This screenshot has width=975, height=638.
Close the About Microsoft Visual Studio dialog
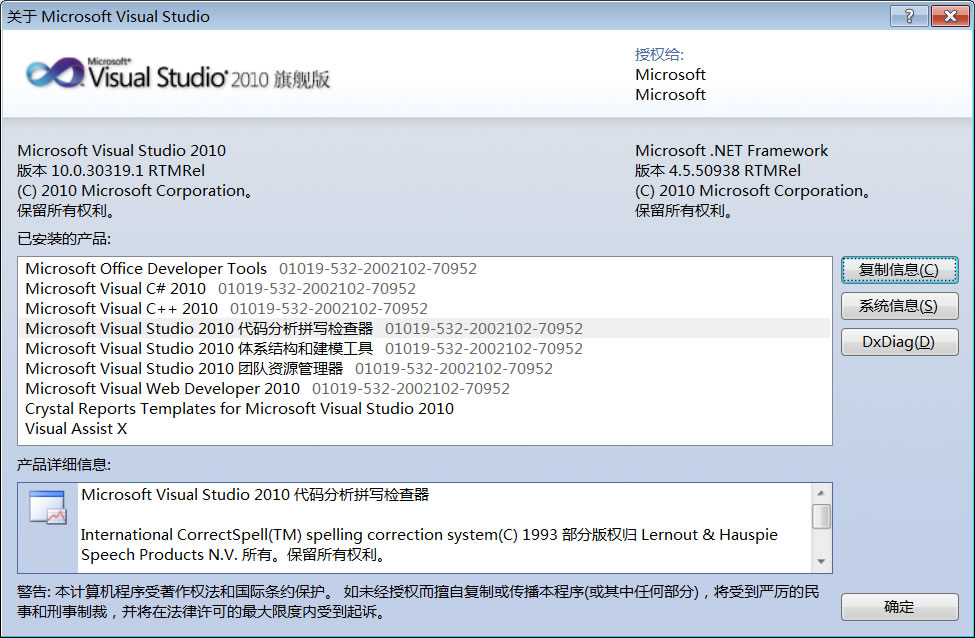pos(950,16)
